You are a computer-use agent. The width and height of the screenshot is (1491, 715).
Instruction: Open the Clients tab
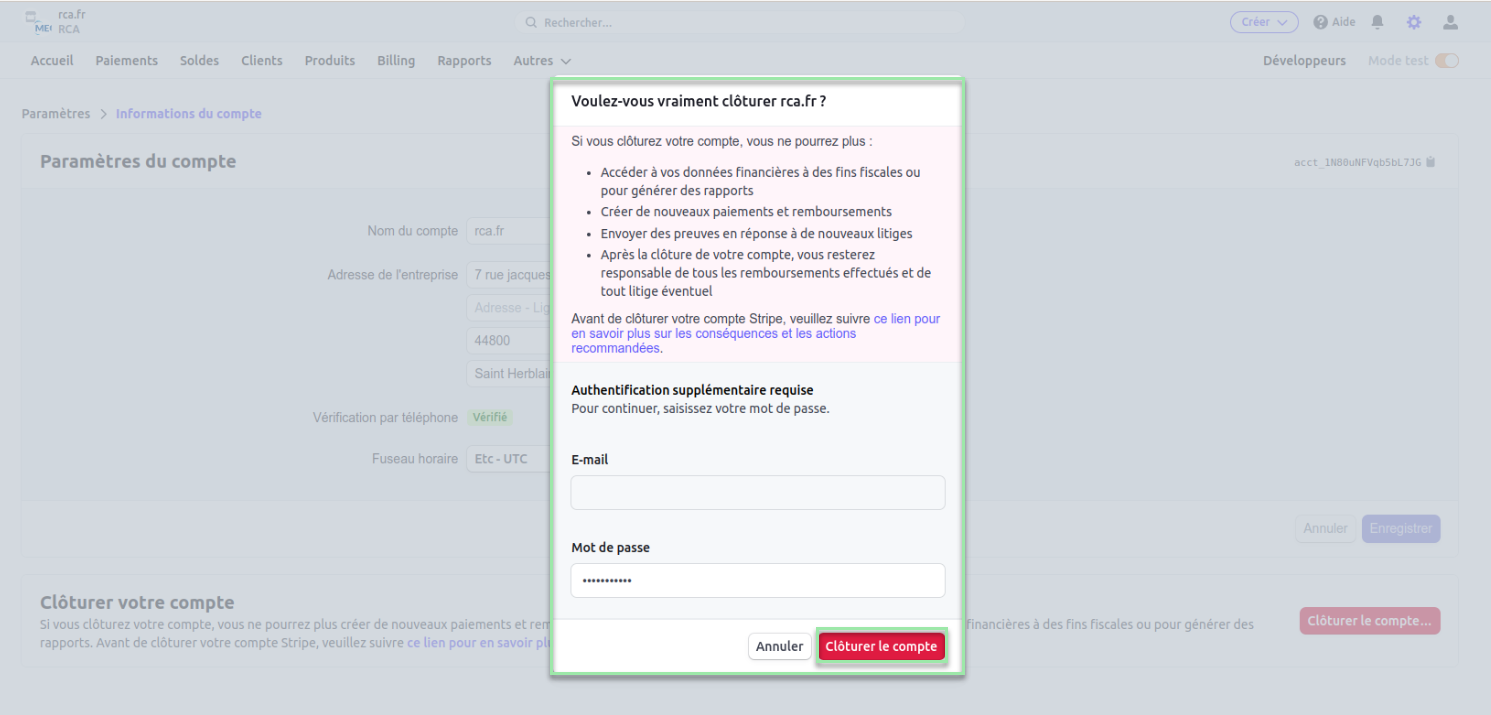262,61
